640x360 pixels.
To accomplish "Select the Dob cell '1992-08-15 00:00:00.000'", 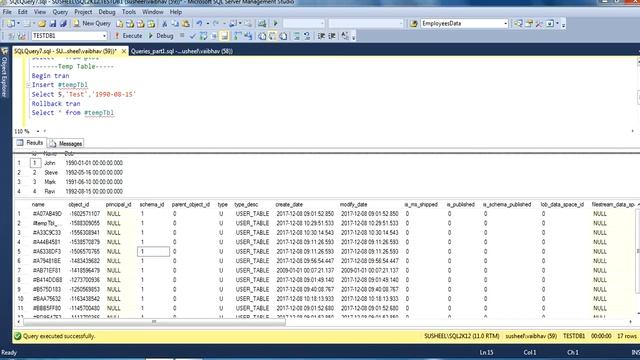I will point(94,191).
